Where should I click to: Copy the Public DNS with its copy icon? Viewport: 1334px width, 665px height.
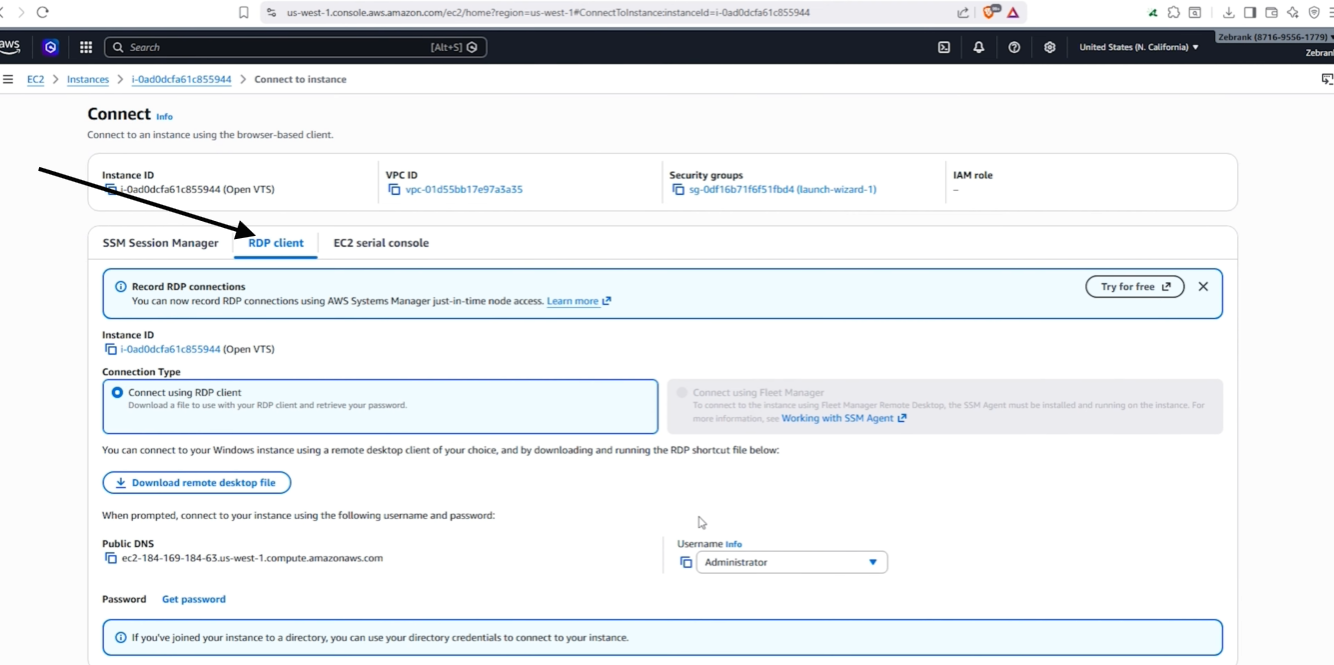coord(111,558)
